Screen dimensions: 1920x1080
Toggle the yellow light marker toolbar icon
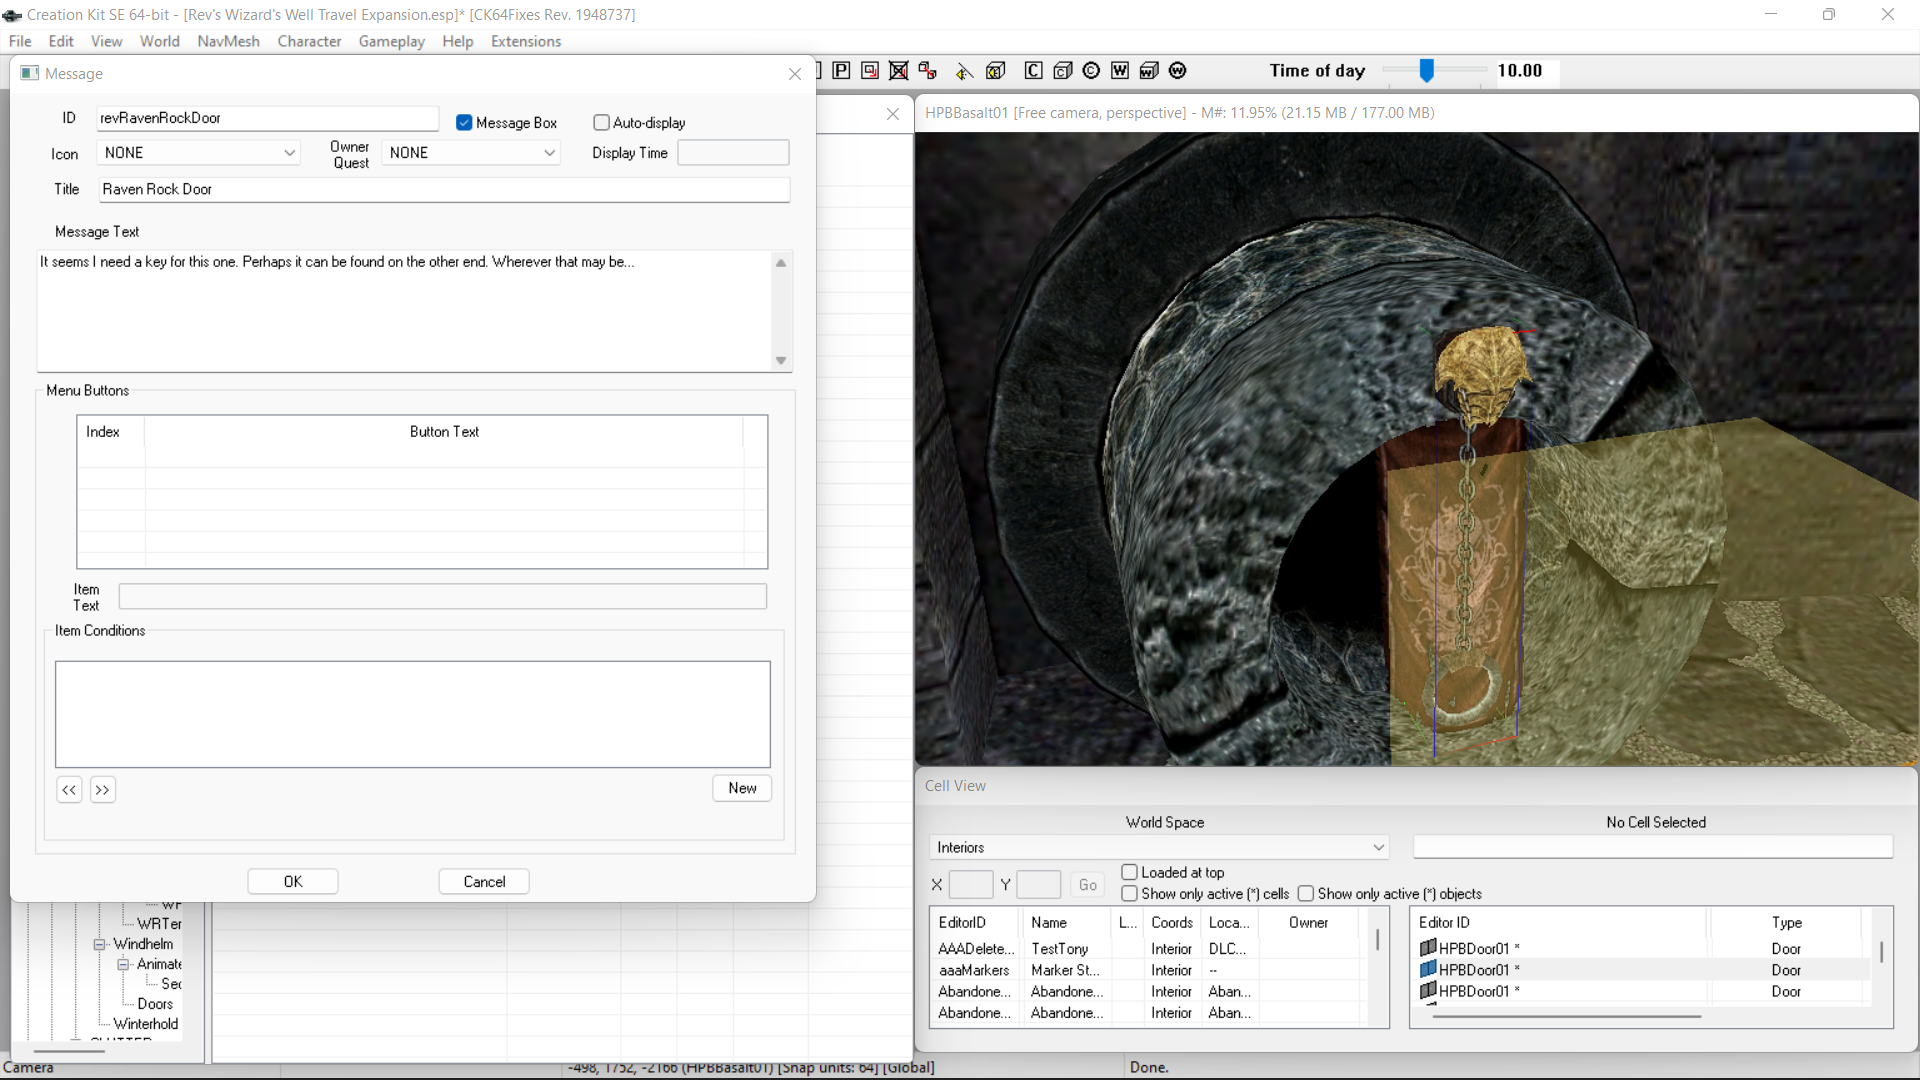pyautogui.click(x=964, y=70)
